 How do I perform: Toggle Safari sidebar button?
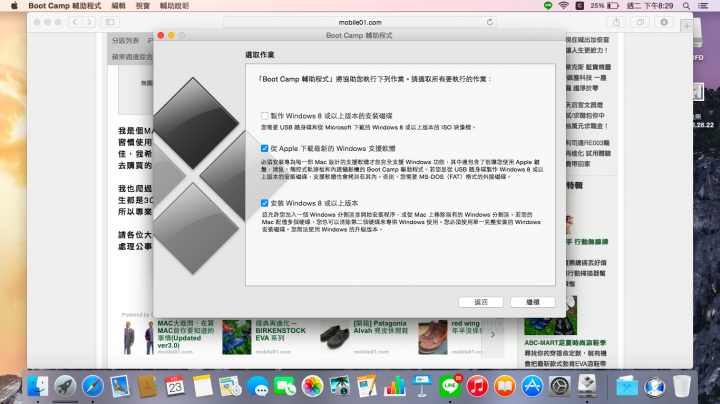pyautogui.click(x=110, y=22)
